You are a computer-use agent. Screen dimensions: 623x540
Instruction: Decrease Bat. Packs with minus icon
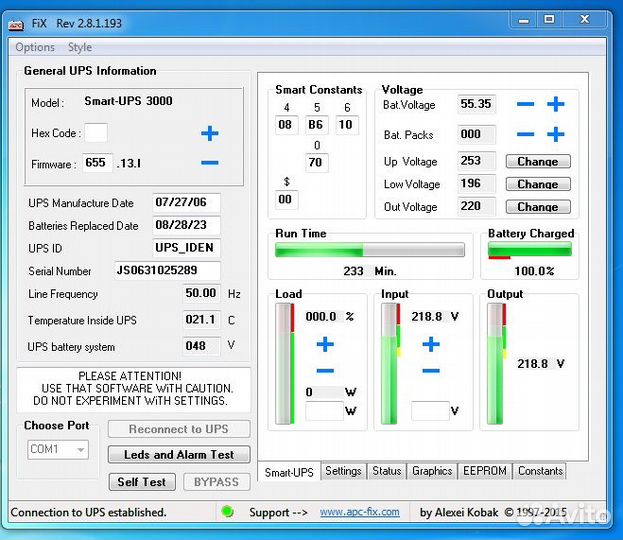tap(526, 134)
